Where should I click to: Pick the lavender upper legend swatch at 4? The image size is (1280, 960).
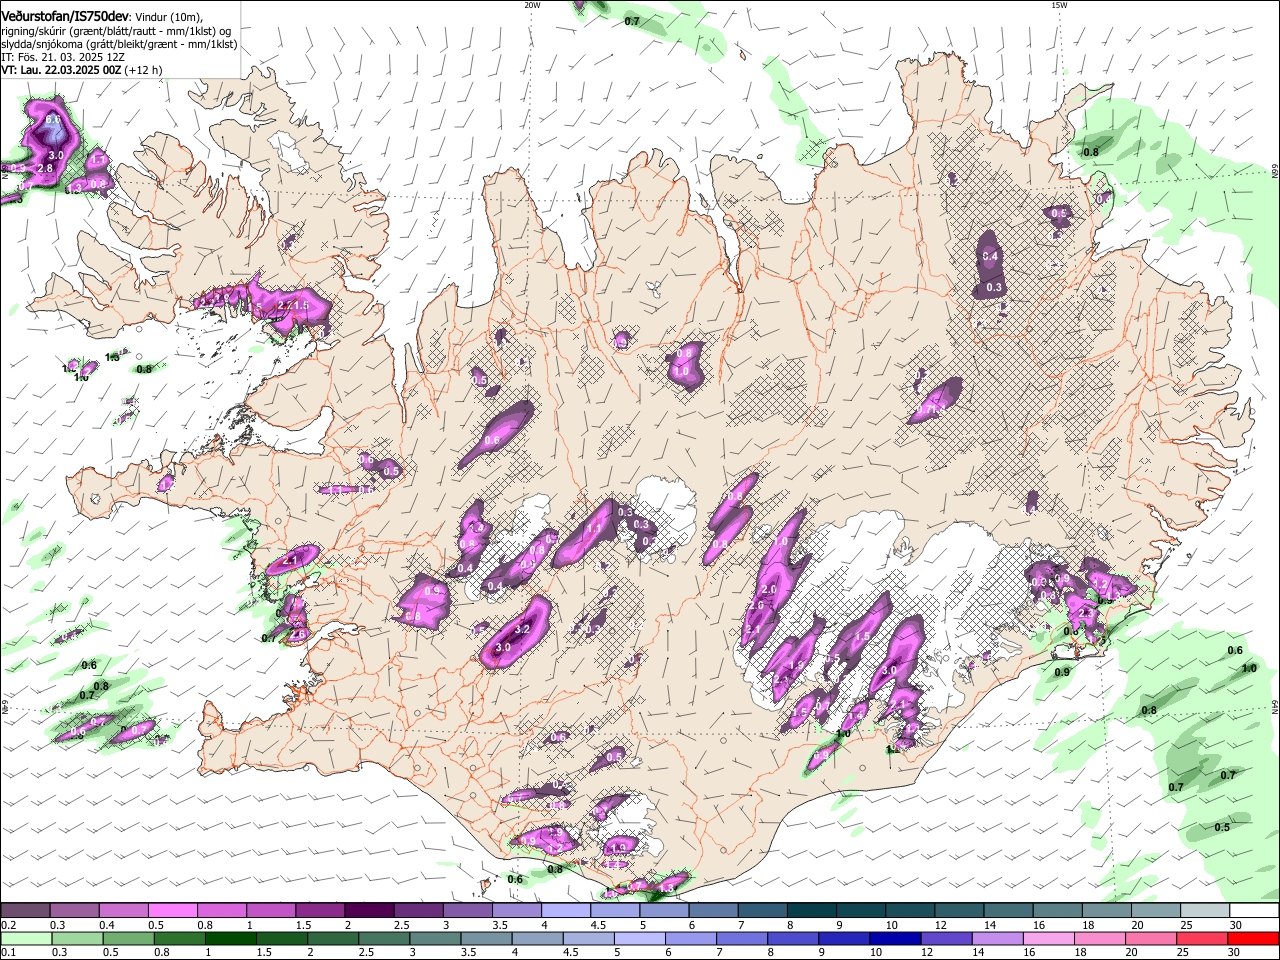[565, 911]
